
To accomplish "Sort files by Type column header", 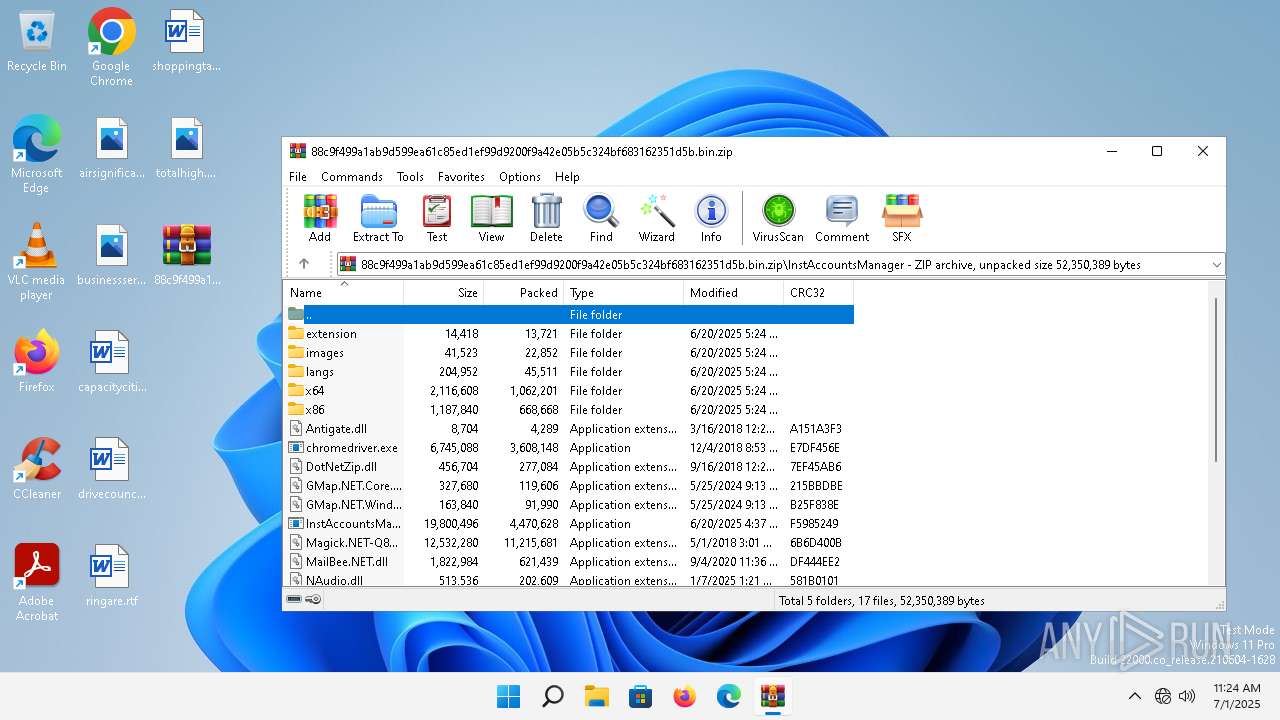I will pos(624,293).
